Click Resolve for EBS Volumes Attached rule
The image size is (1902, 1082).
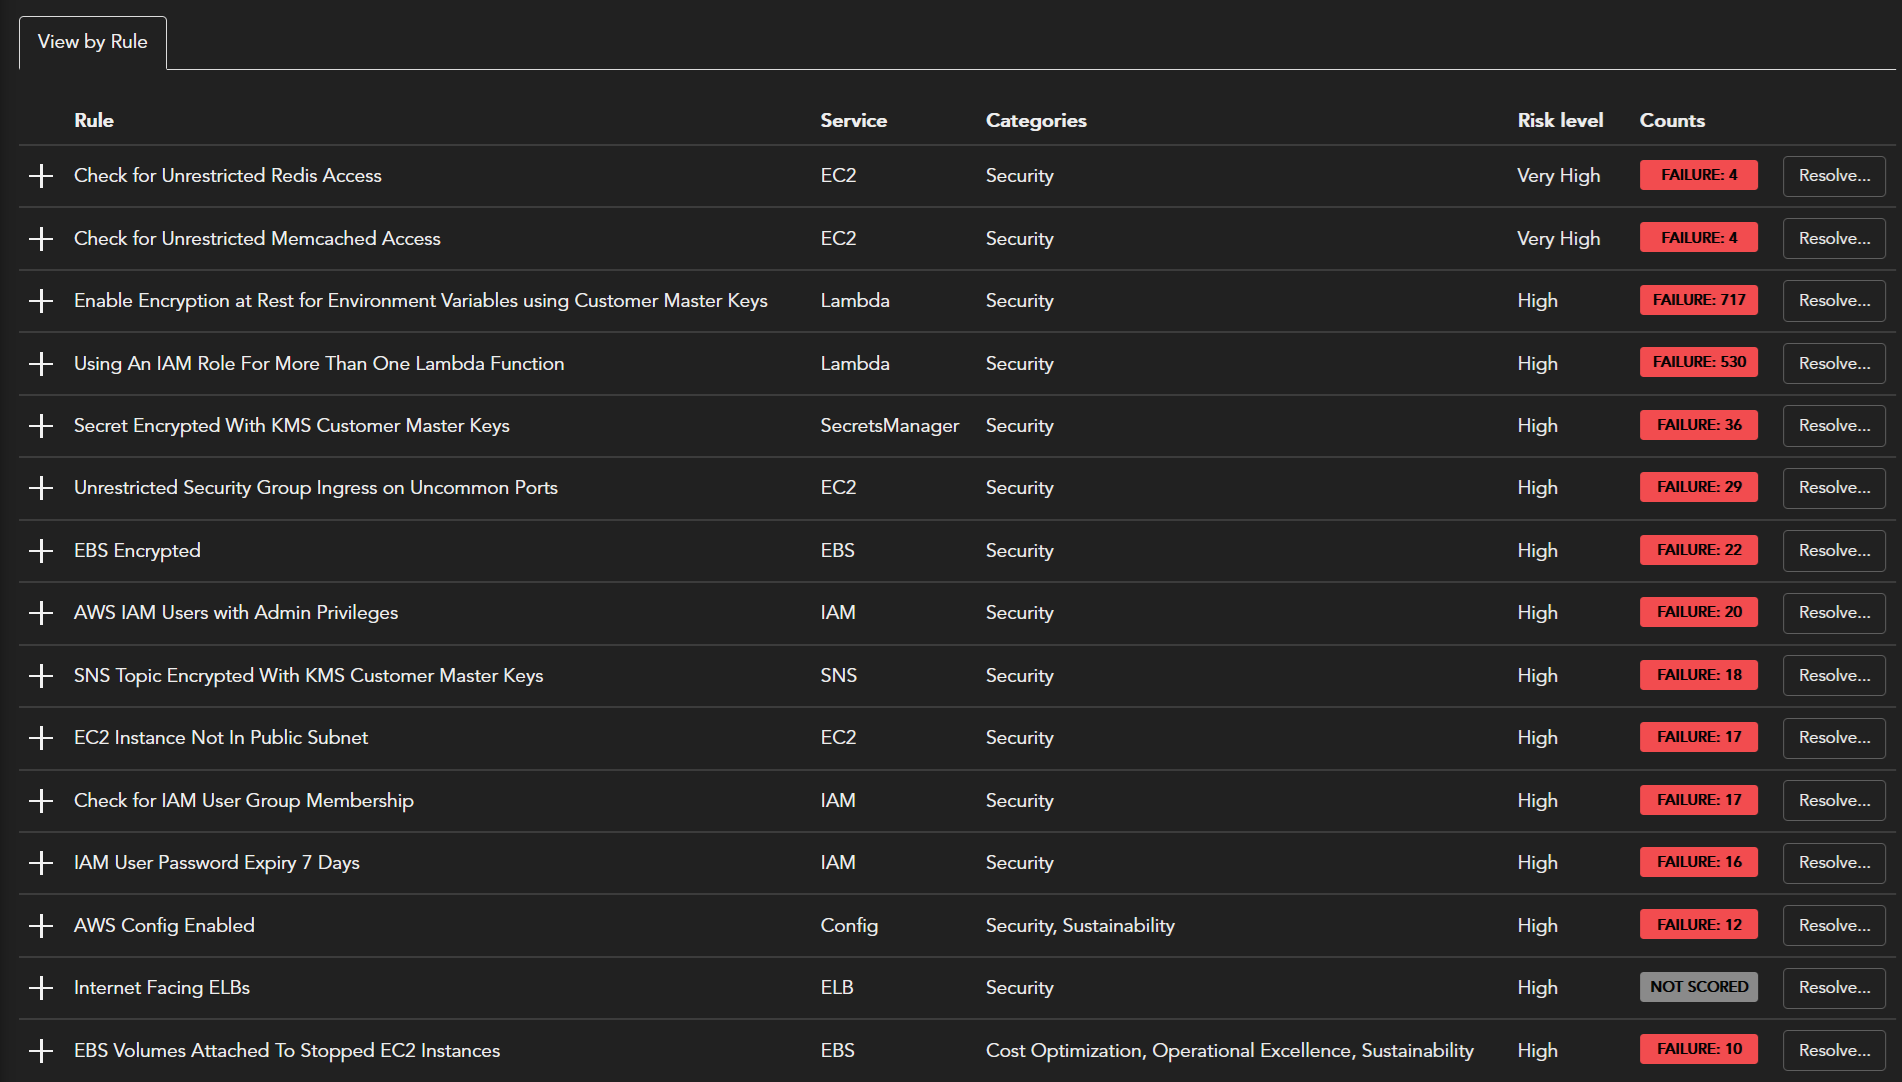pyautogui.click(x=1833, y=1050)
